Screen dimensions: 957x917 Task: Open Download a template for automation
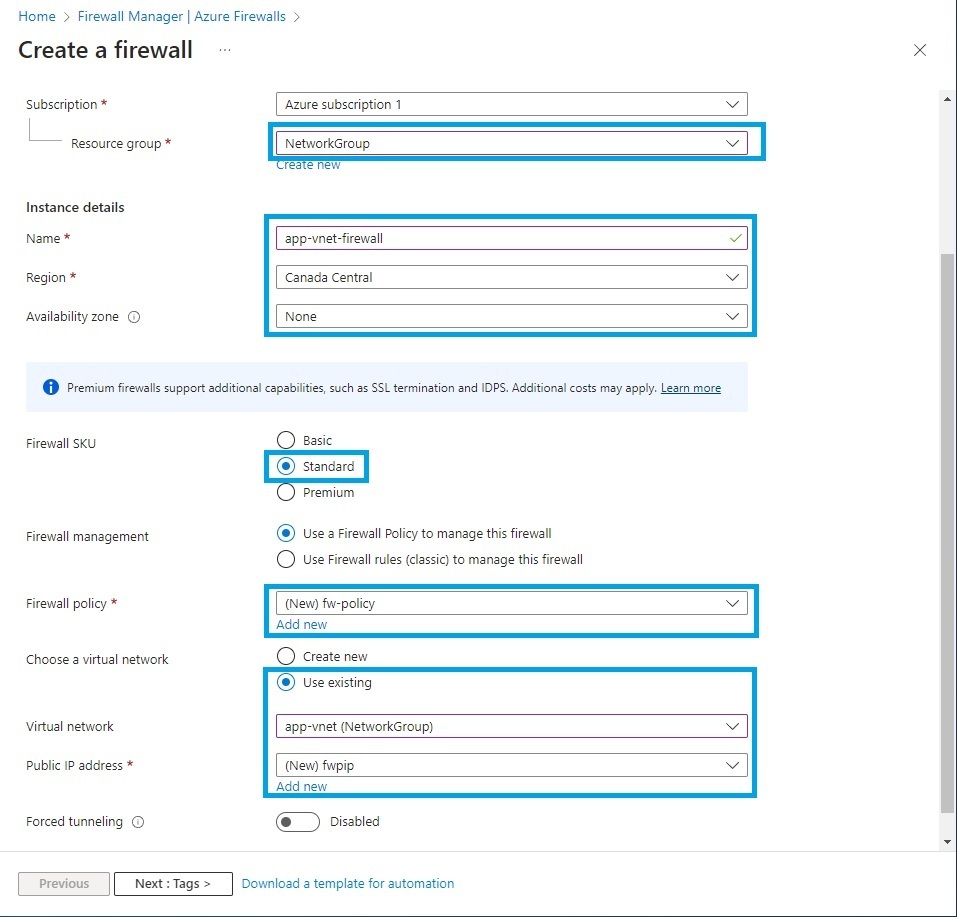pos(347,883)
